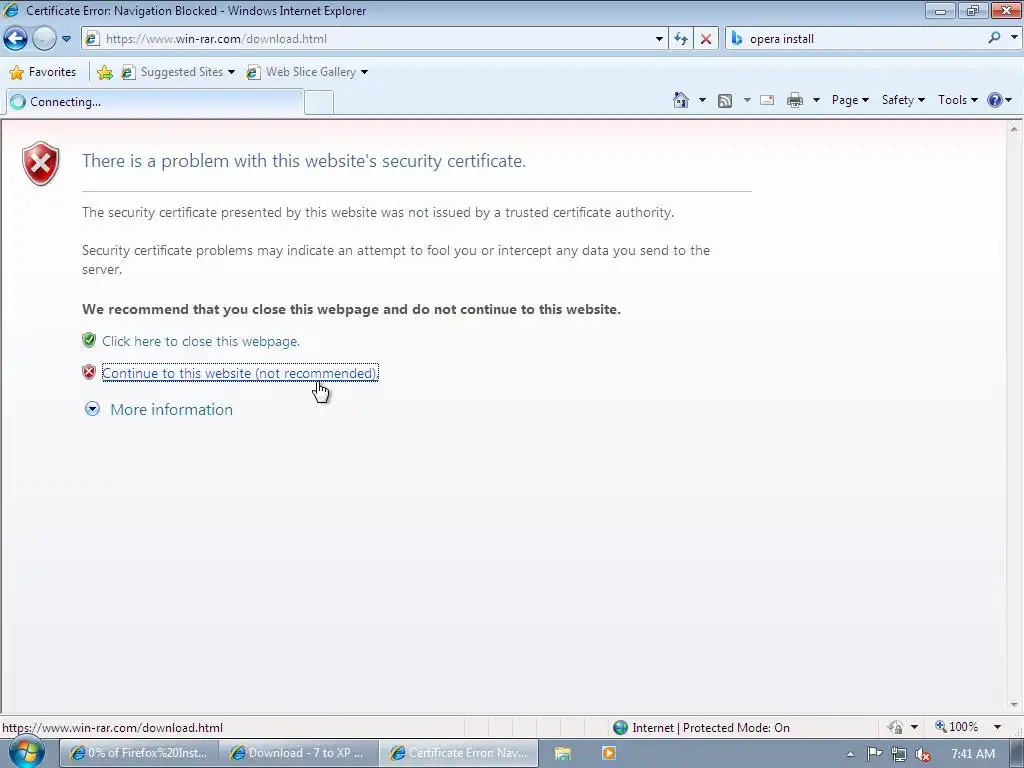The height and width of the screenshot is (768, 1024).
Task: Select the Connecting... tab
Action: (x=154, y=102)
